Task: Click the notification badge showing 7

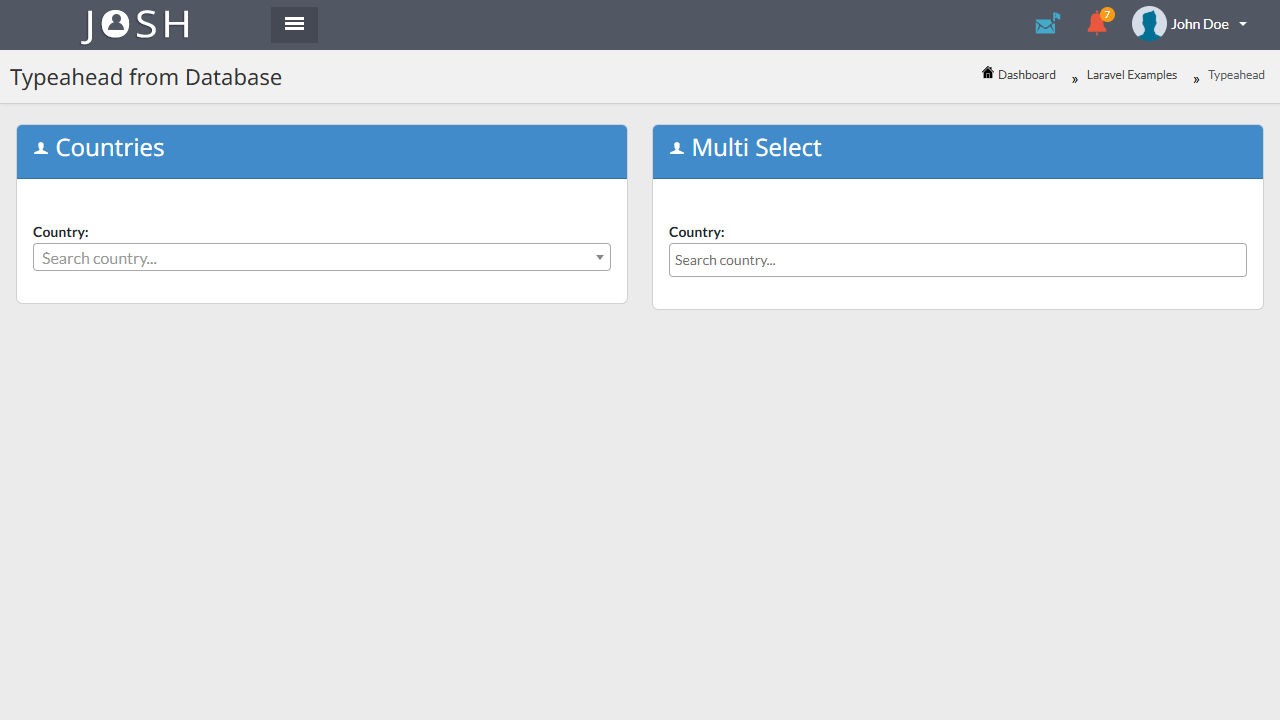Action: click(1107, 16)
